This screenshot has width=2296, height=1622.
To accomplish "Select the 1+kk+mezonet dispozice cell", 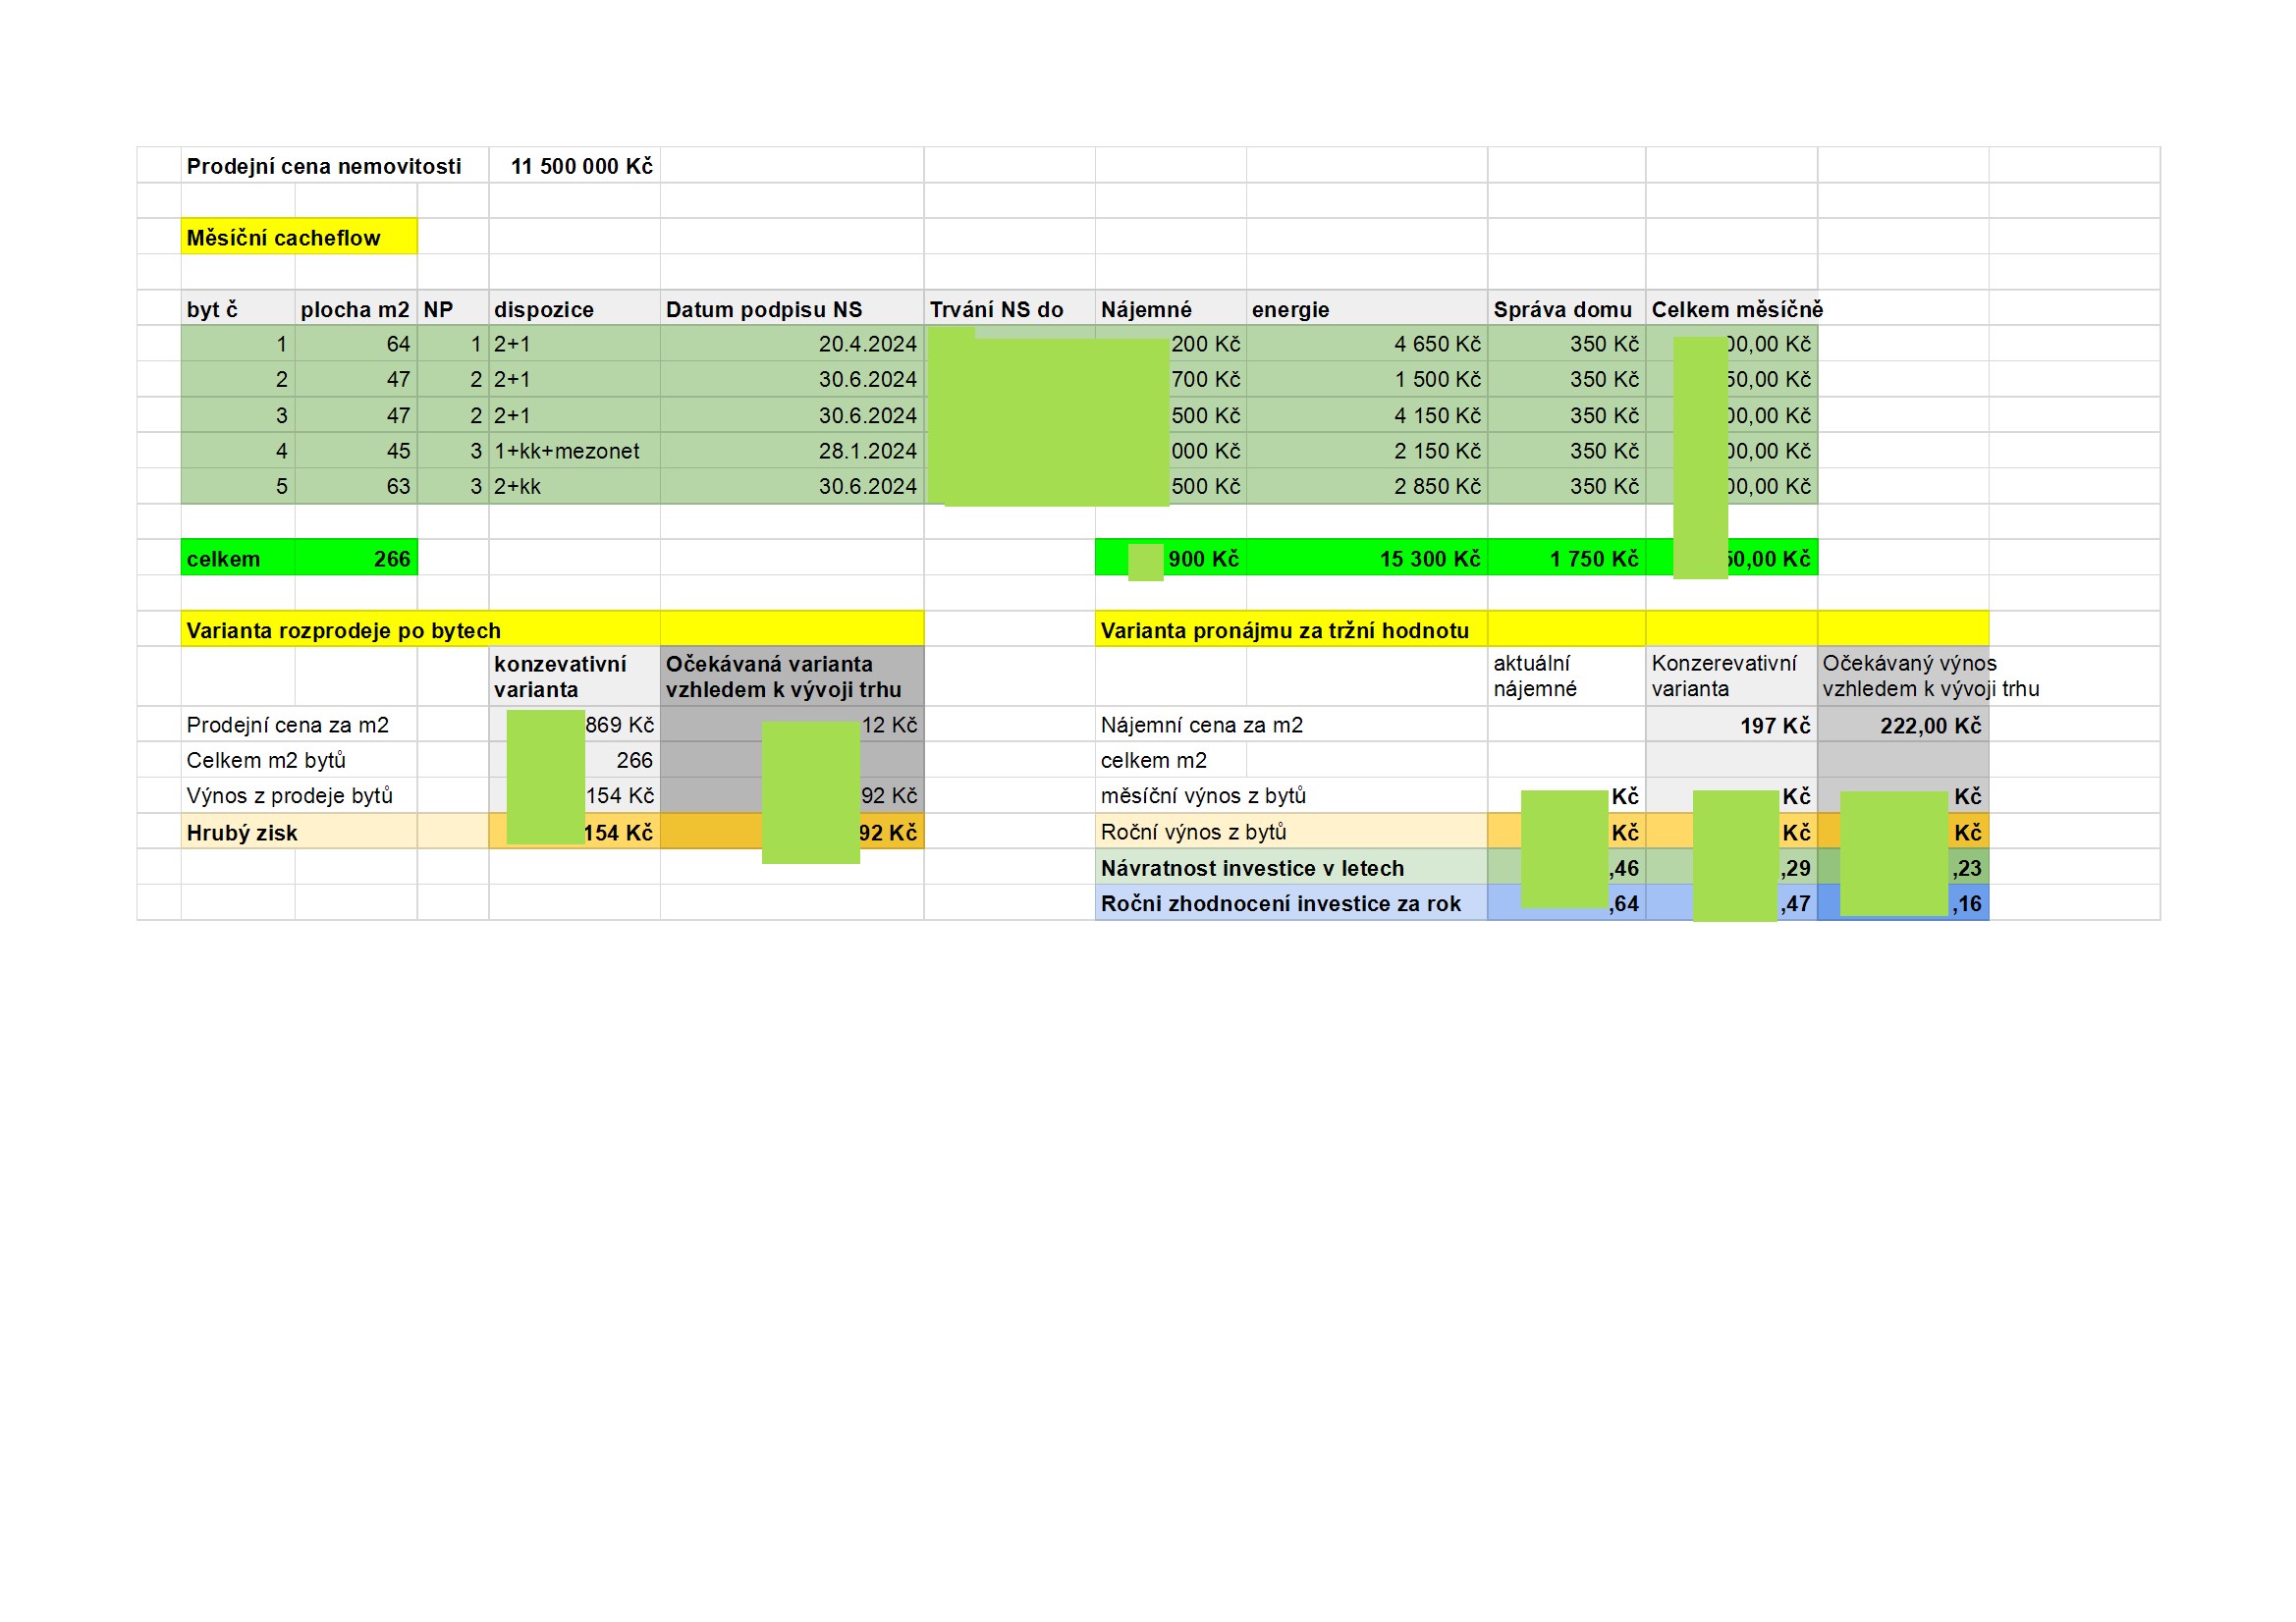I will 574,451.
